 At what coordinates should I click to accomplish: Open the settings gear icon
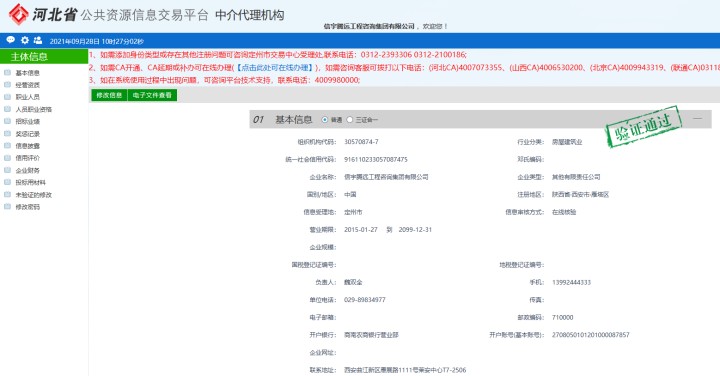point(25,40)
